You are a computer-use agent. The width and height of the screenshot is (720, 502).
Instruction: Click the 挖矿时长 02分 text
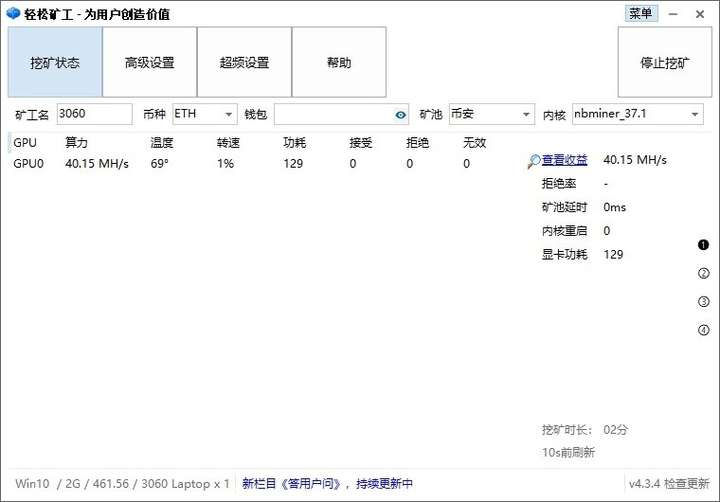pyautogui.click(x=585, y=430)
